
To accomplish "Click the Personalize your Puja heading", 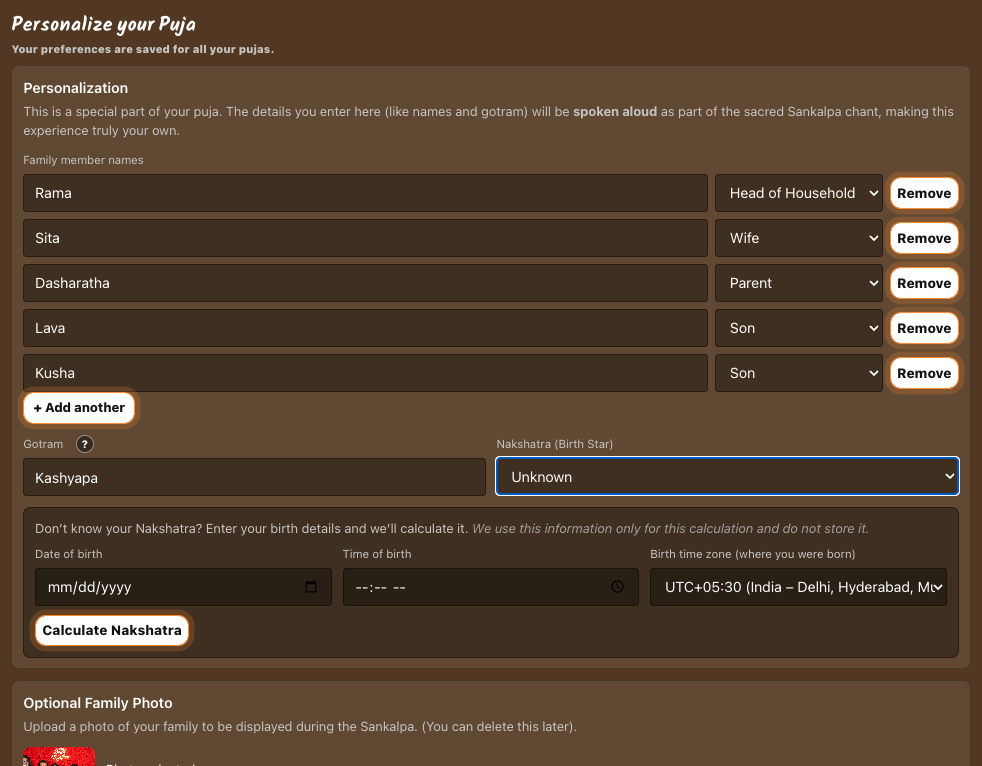I will click(103, 24).
